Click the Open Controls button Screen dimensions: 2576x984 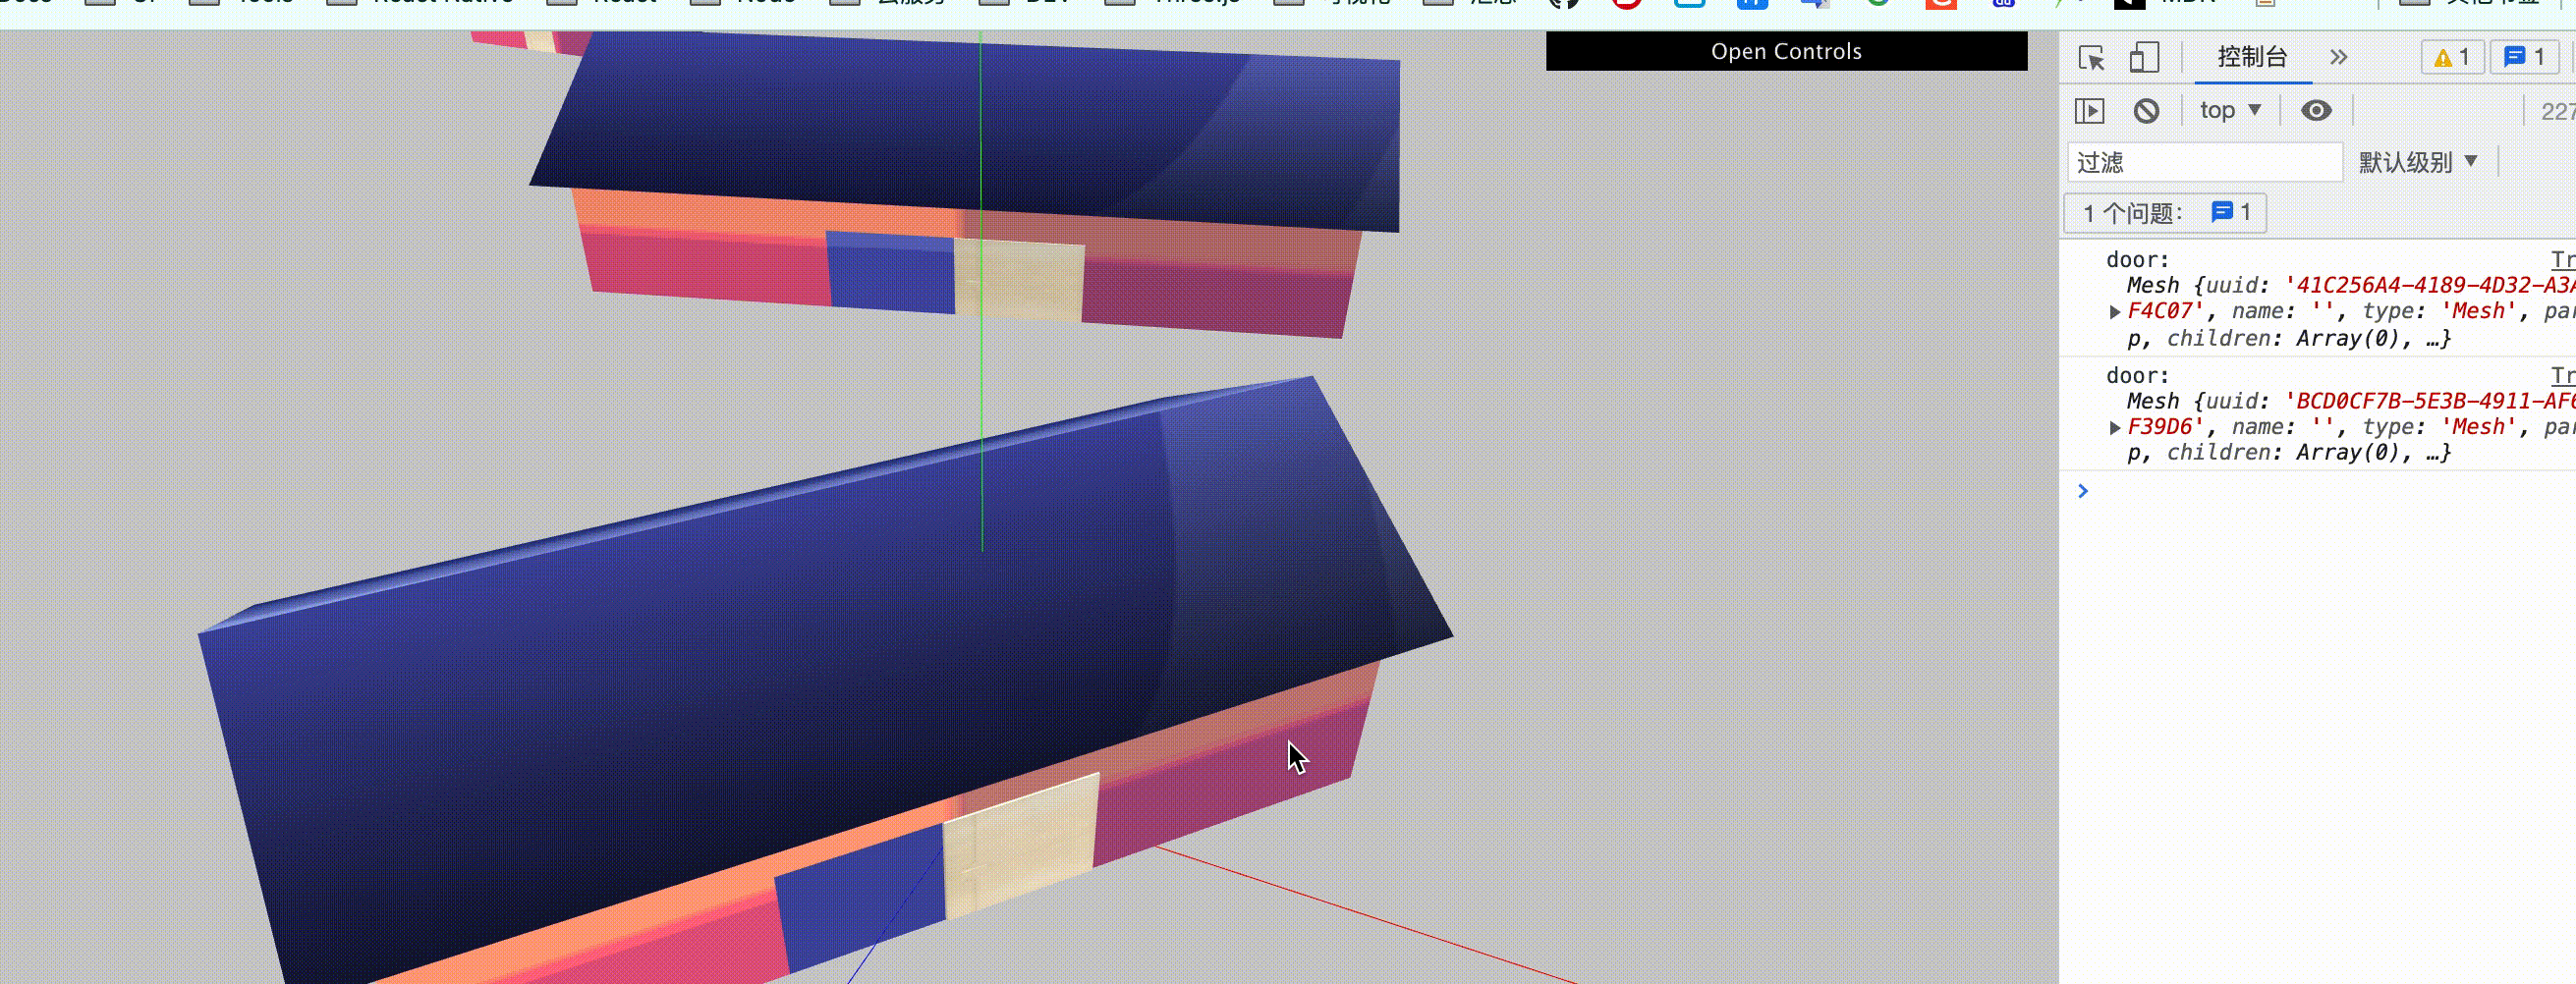click(x=1786, y=51)
